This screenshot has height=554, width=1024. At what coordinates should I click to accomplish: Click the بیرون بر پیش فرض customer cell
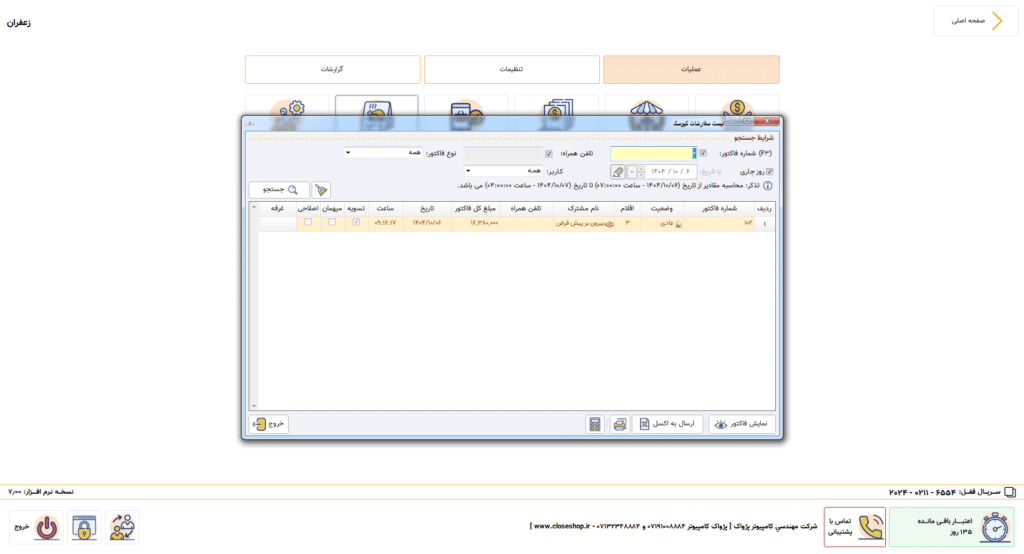tap(583, 223)
